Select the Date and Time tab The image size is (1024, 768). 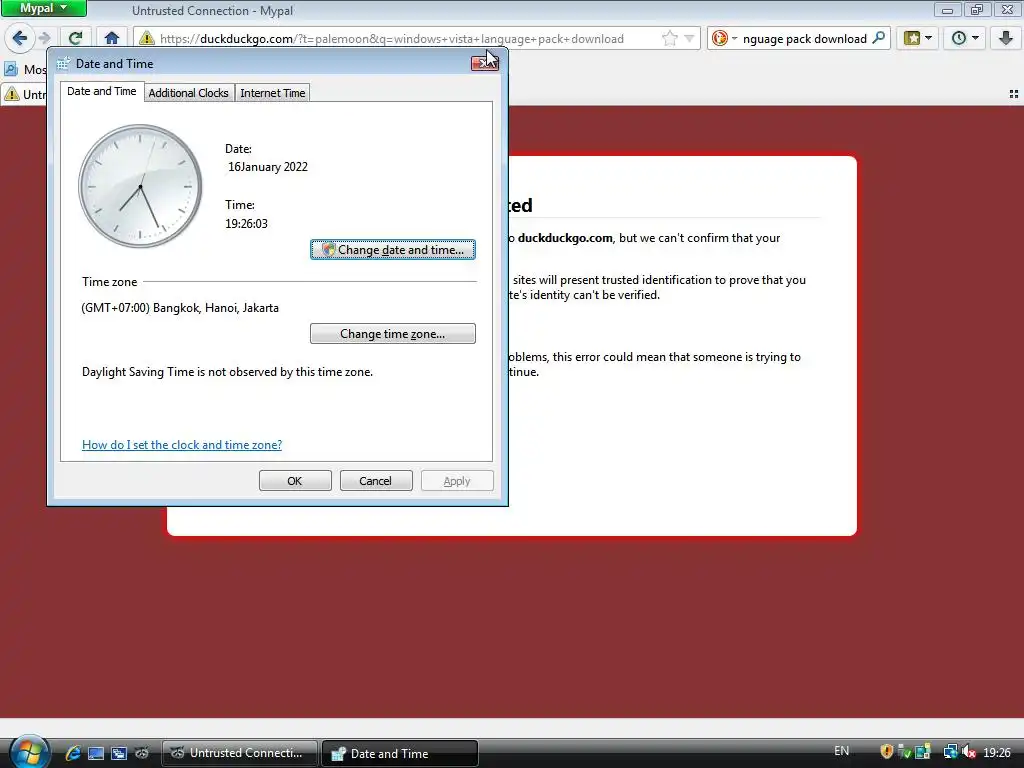101,91
